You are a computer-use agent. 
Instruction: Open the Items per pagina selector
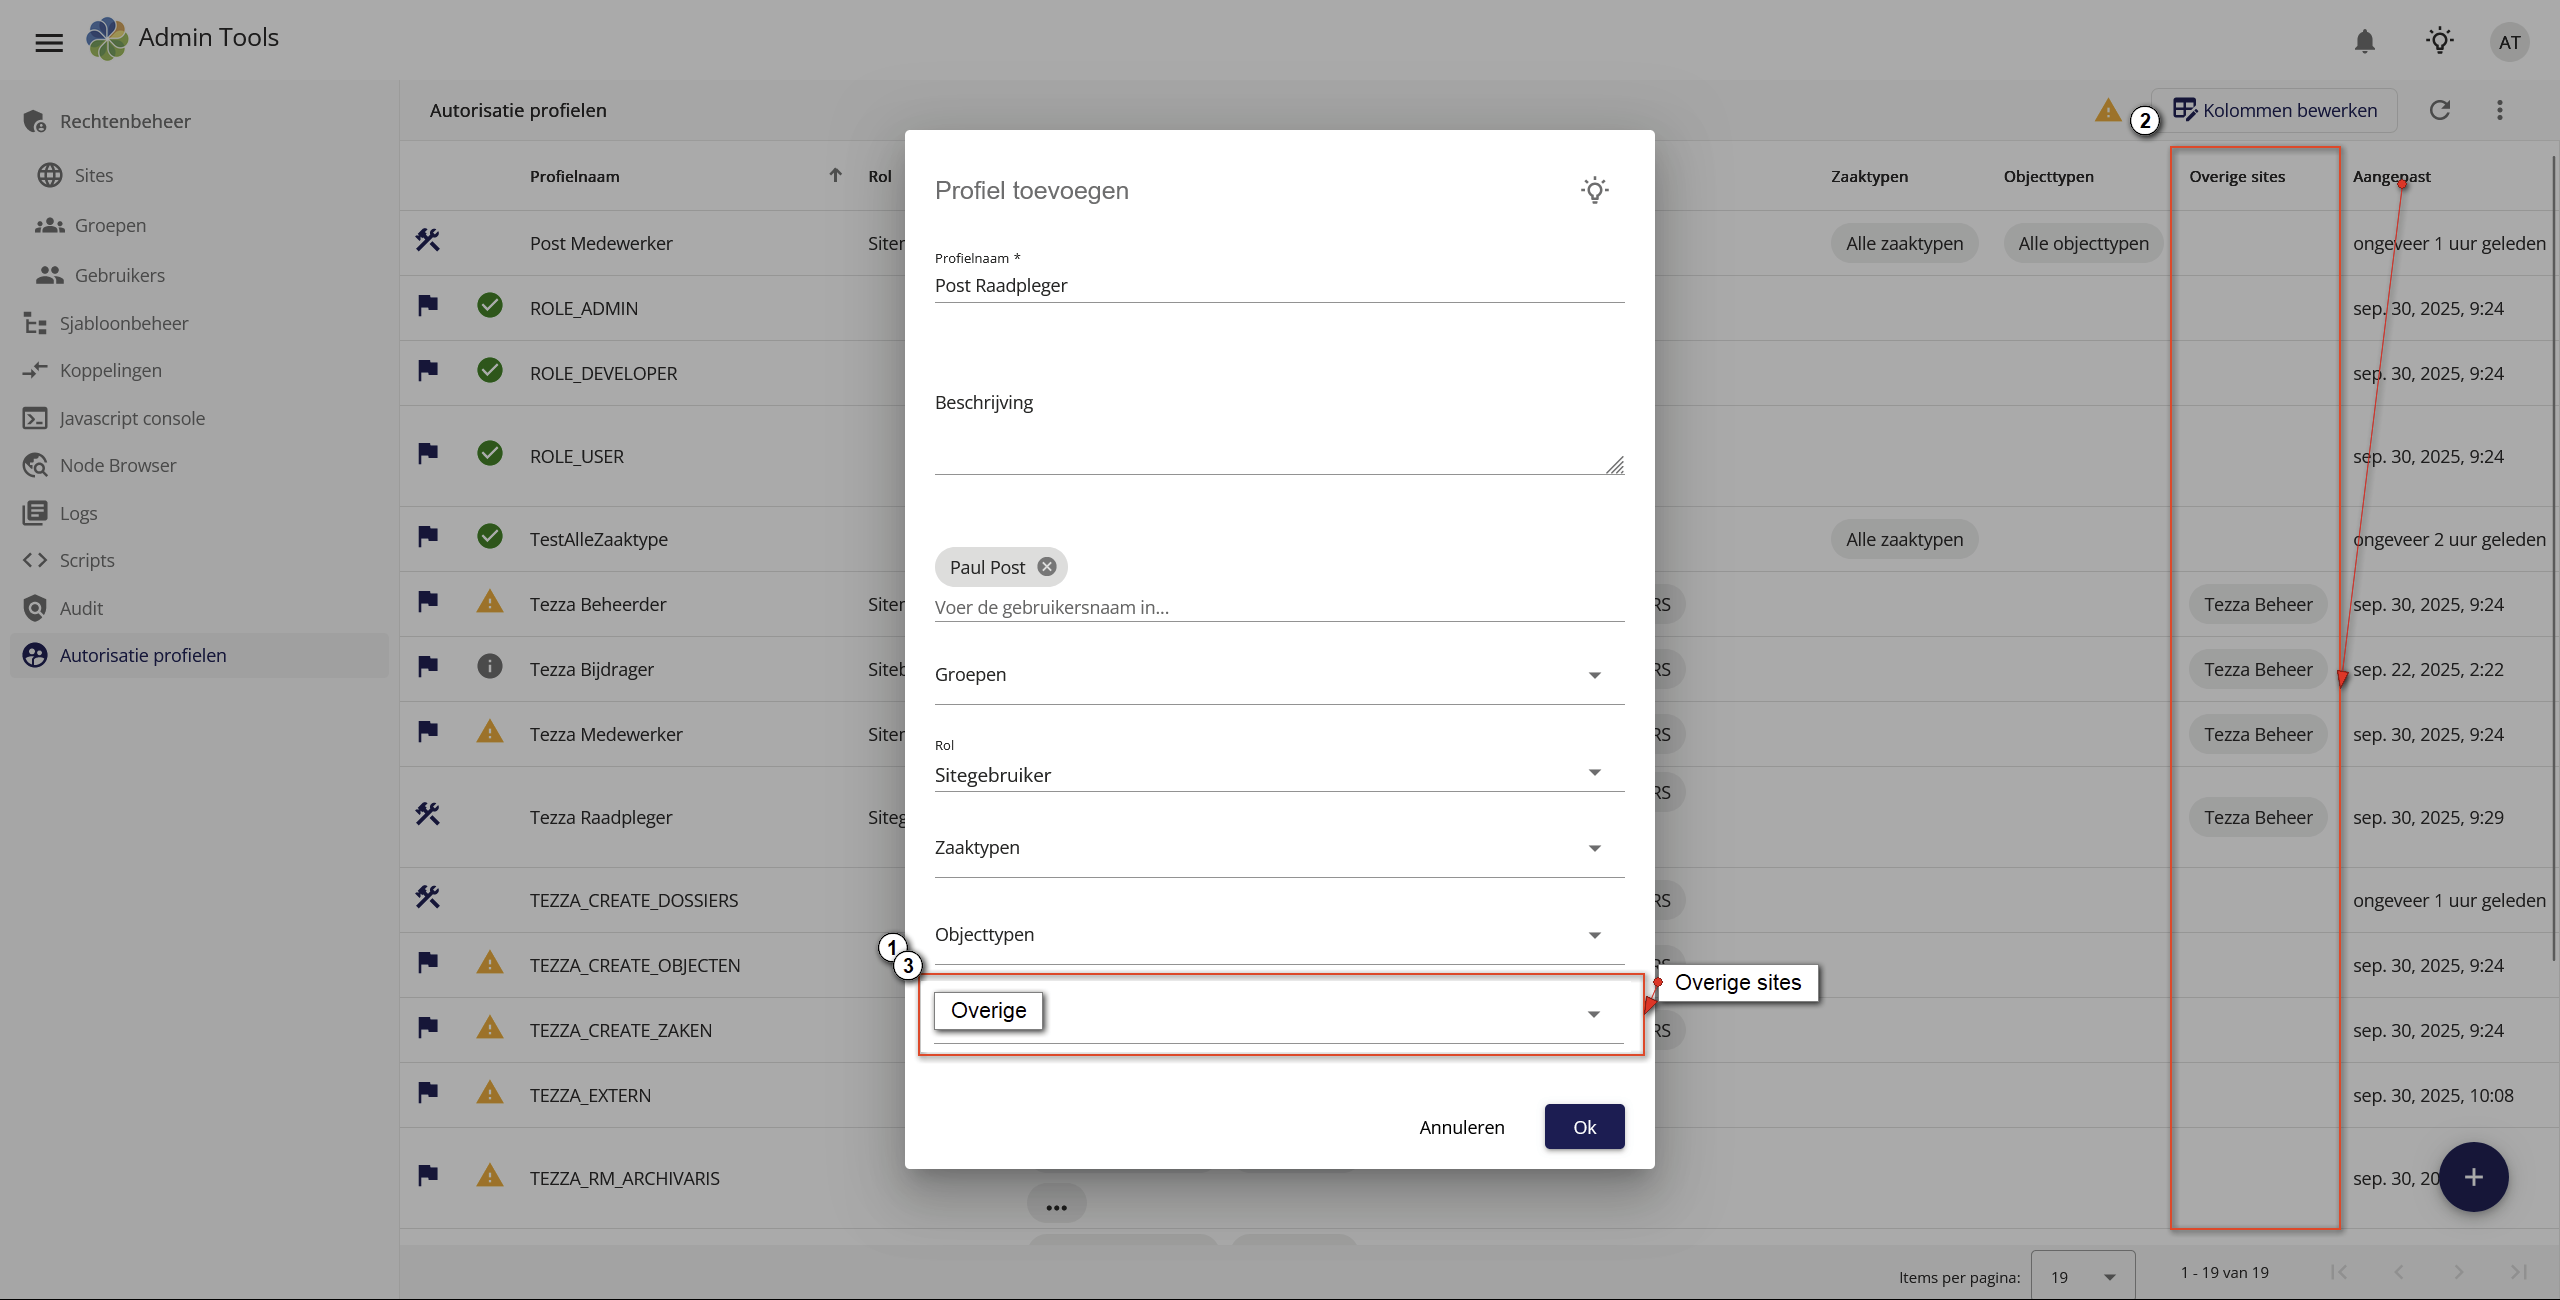click(x=2083, y=1277)
